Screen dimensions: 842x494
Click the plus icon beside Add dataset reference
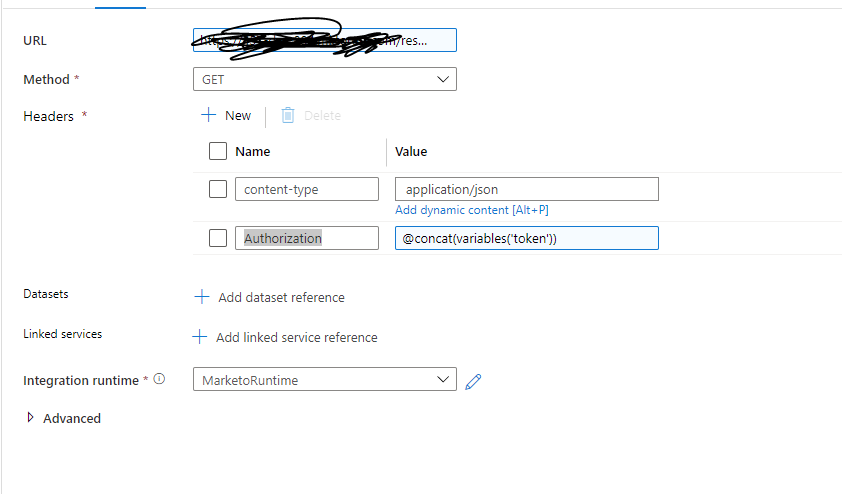201,297
